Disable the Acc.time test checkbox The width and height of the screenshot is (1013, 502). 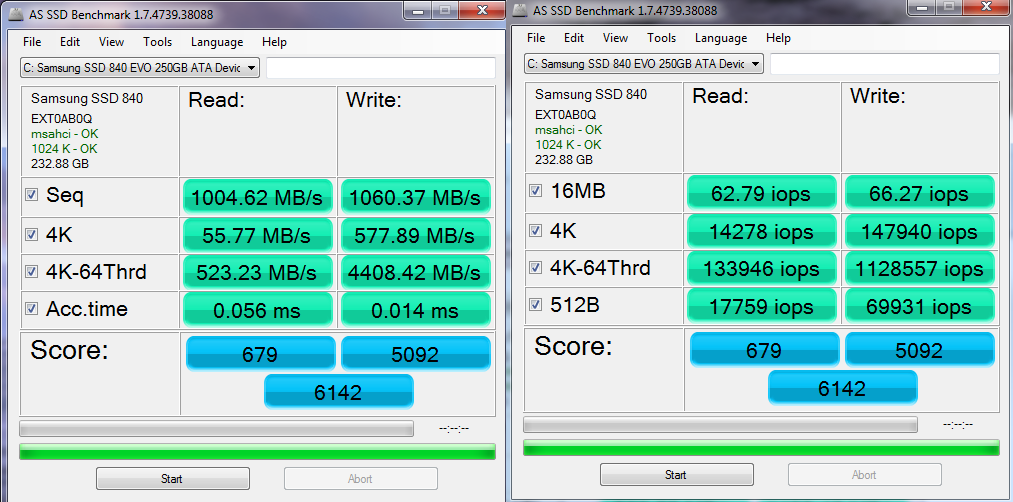[32, 308]
